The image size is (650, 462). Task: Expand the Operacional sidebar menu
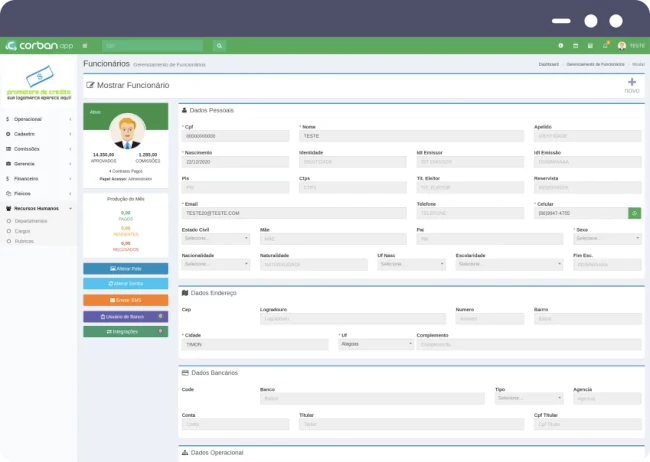(38, 119)
